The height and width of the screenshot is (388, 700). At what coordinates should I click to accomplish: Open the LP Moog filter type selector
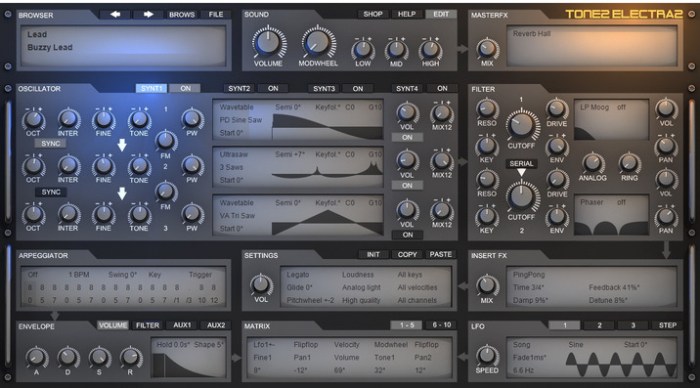(594, 107)
